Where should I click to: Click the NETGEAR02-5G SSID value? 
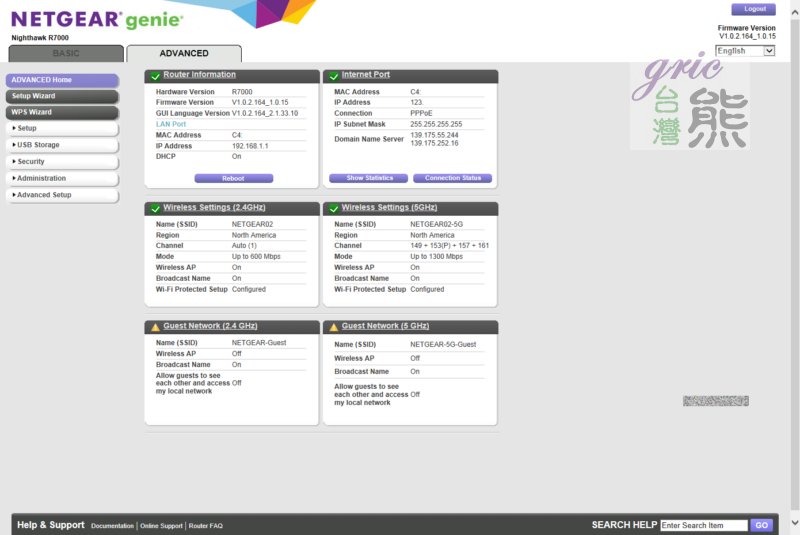437,224
